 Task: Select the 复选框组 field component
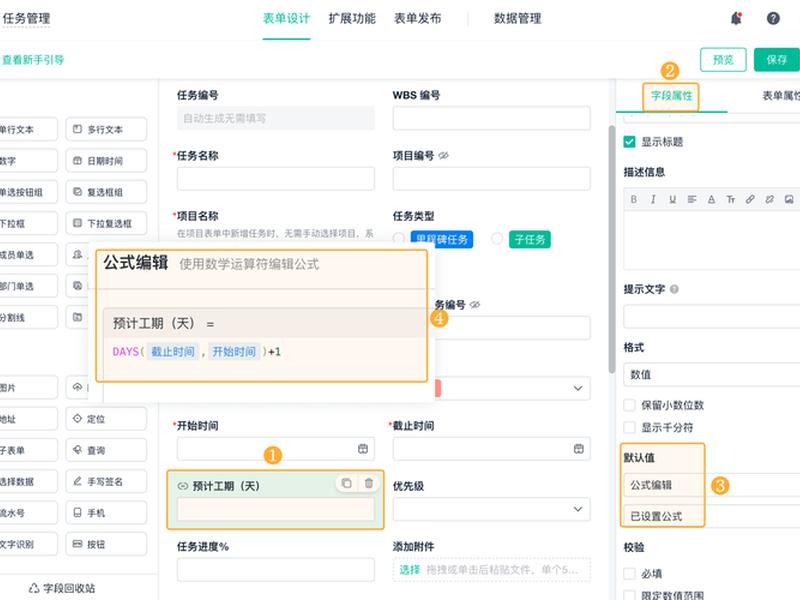[106, 192]
